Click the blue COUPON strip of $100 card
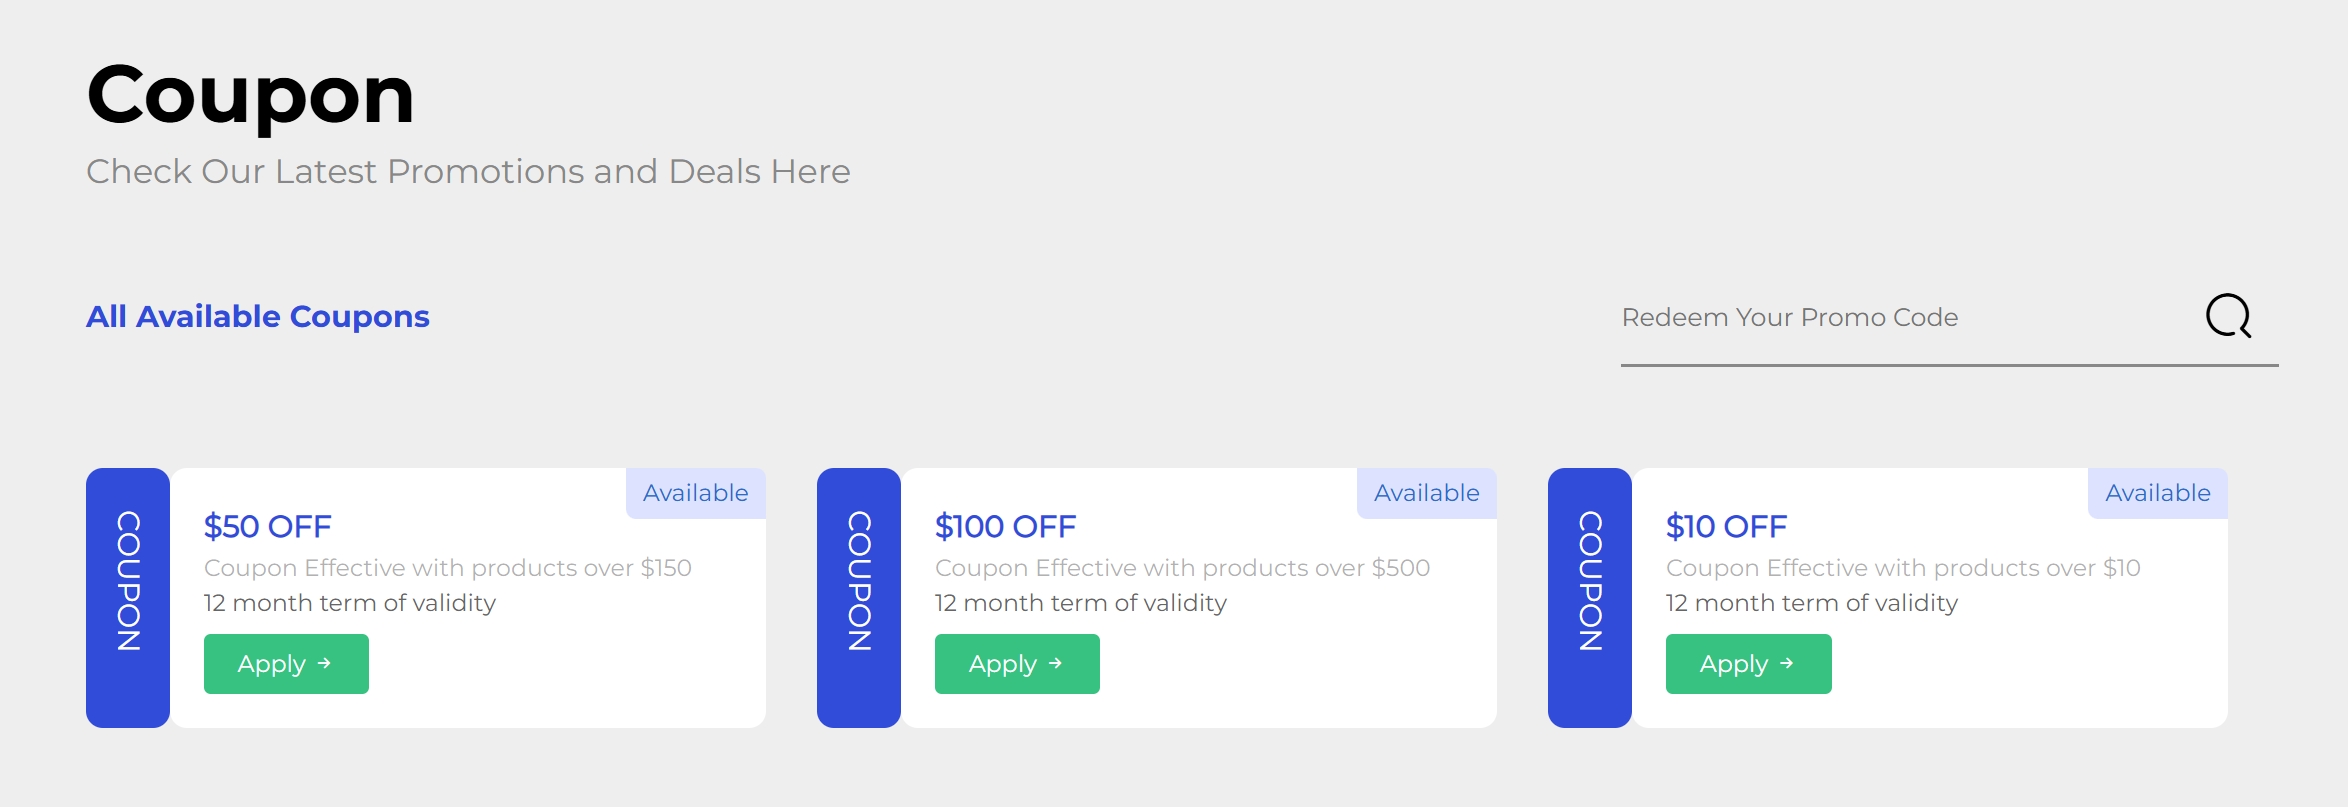Viewport: 2348px width, 807px height. (859, 597)
